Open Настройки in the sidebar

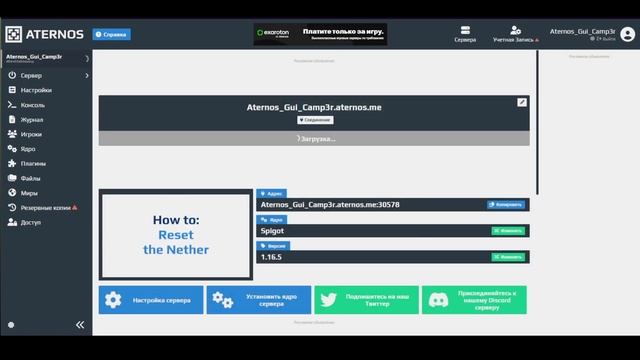(46, 90)
